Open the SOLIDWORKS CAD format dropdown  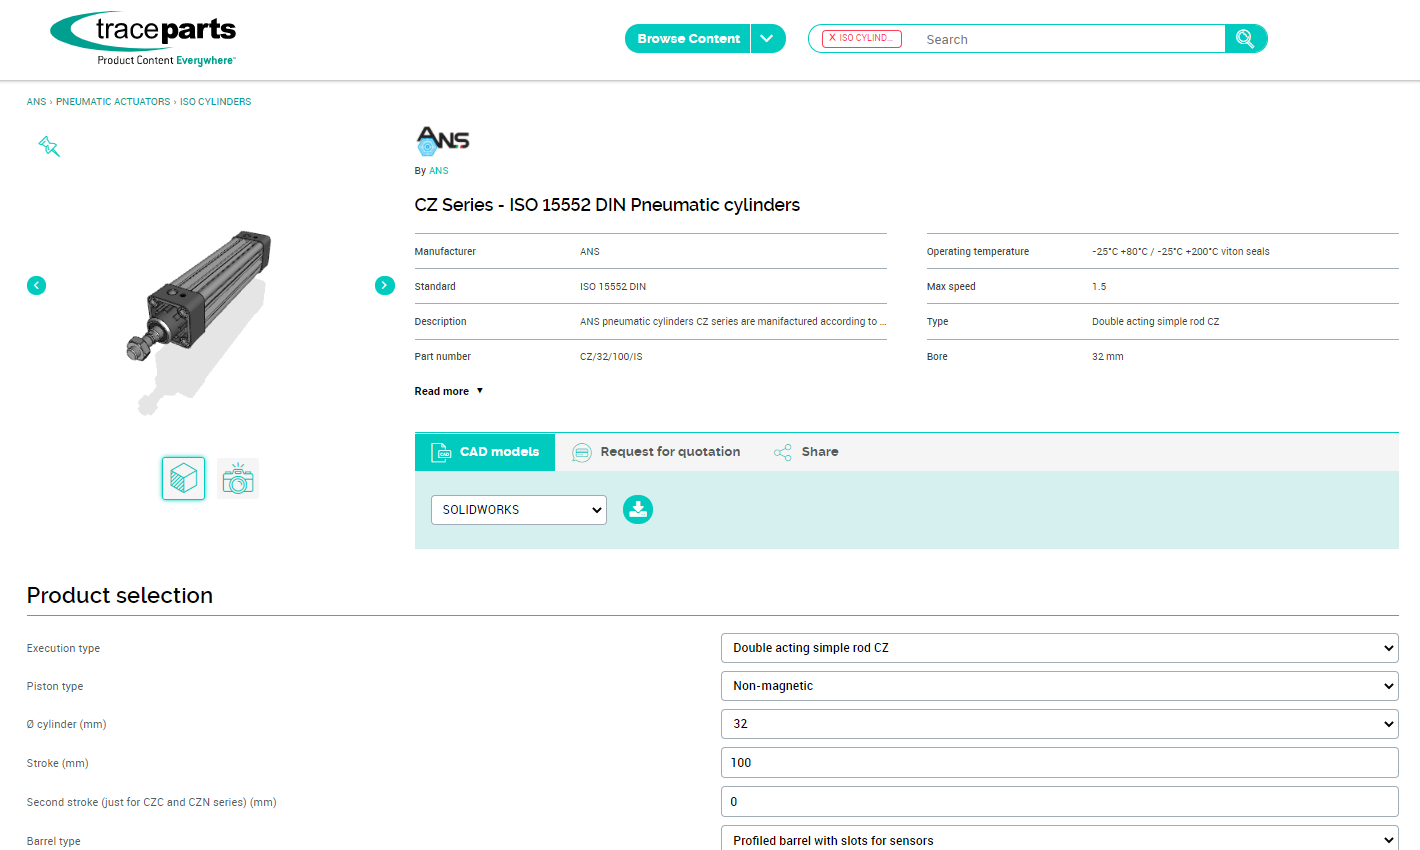click(518, 510)
